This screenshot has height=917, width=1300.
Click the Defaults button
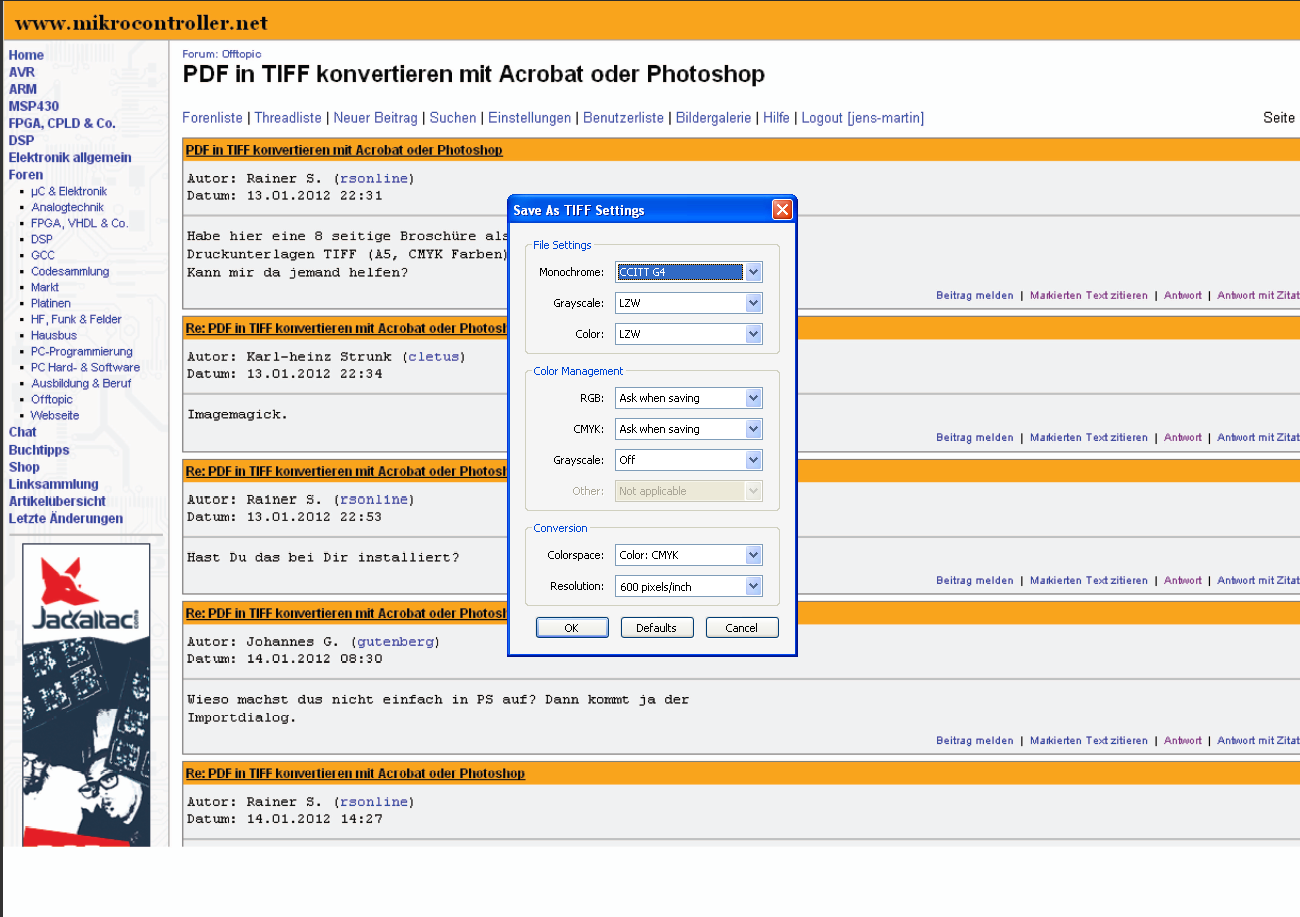(657, 628)
